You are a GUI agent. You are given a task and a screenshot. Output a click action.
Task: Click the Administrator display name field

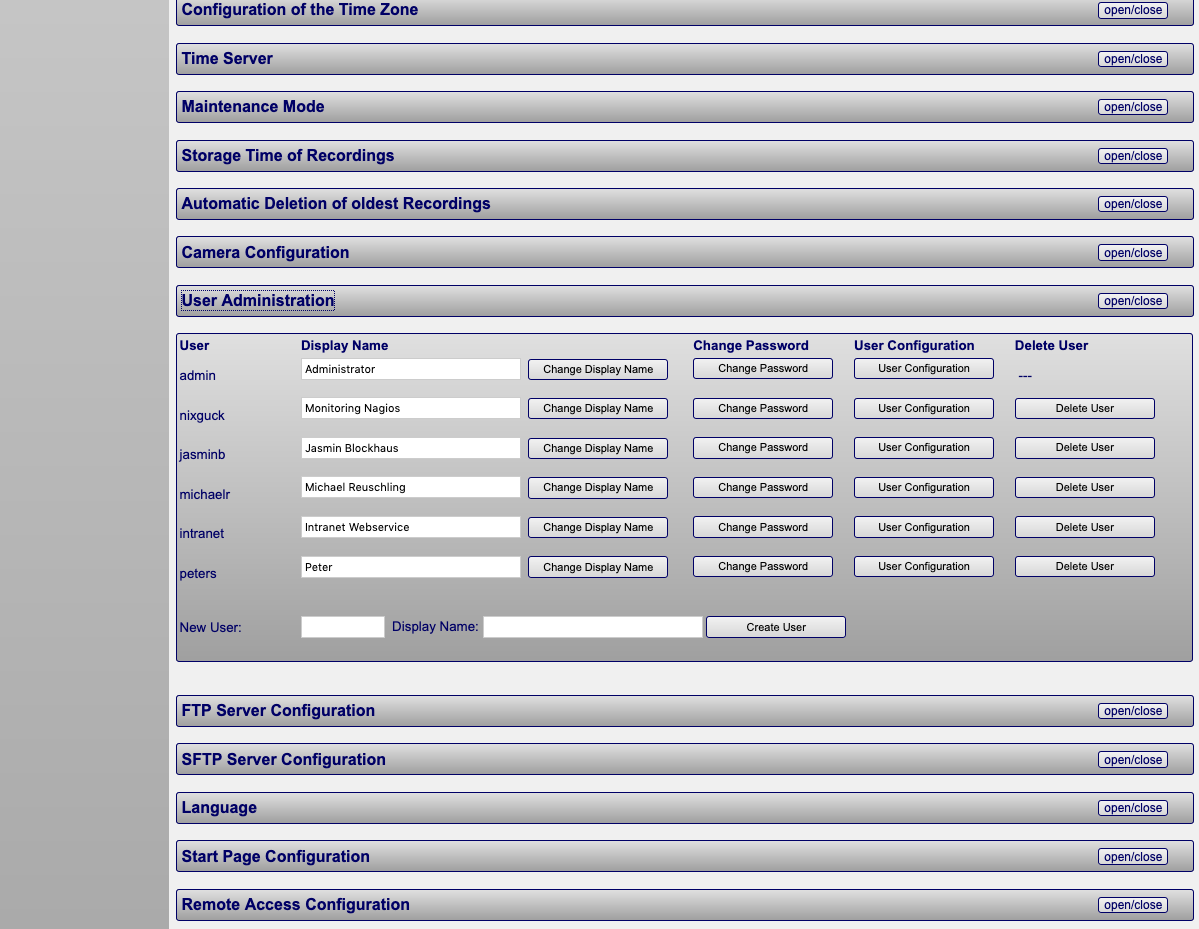pyautogui.click(x=411, y=369)
